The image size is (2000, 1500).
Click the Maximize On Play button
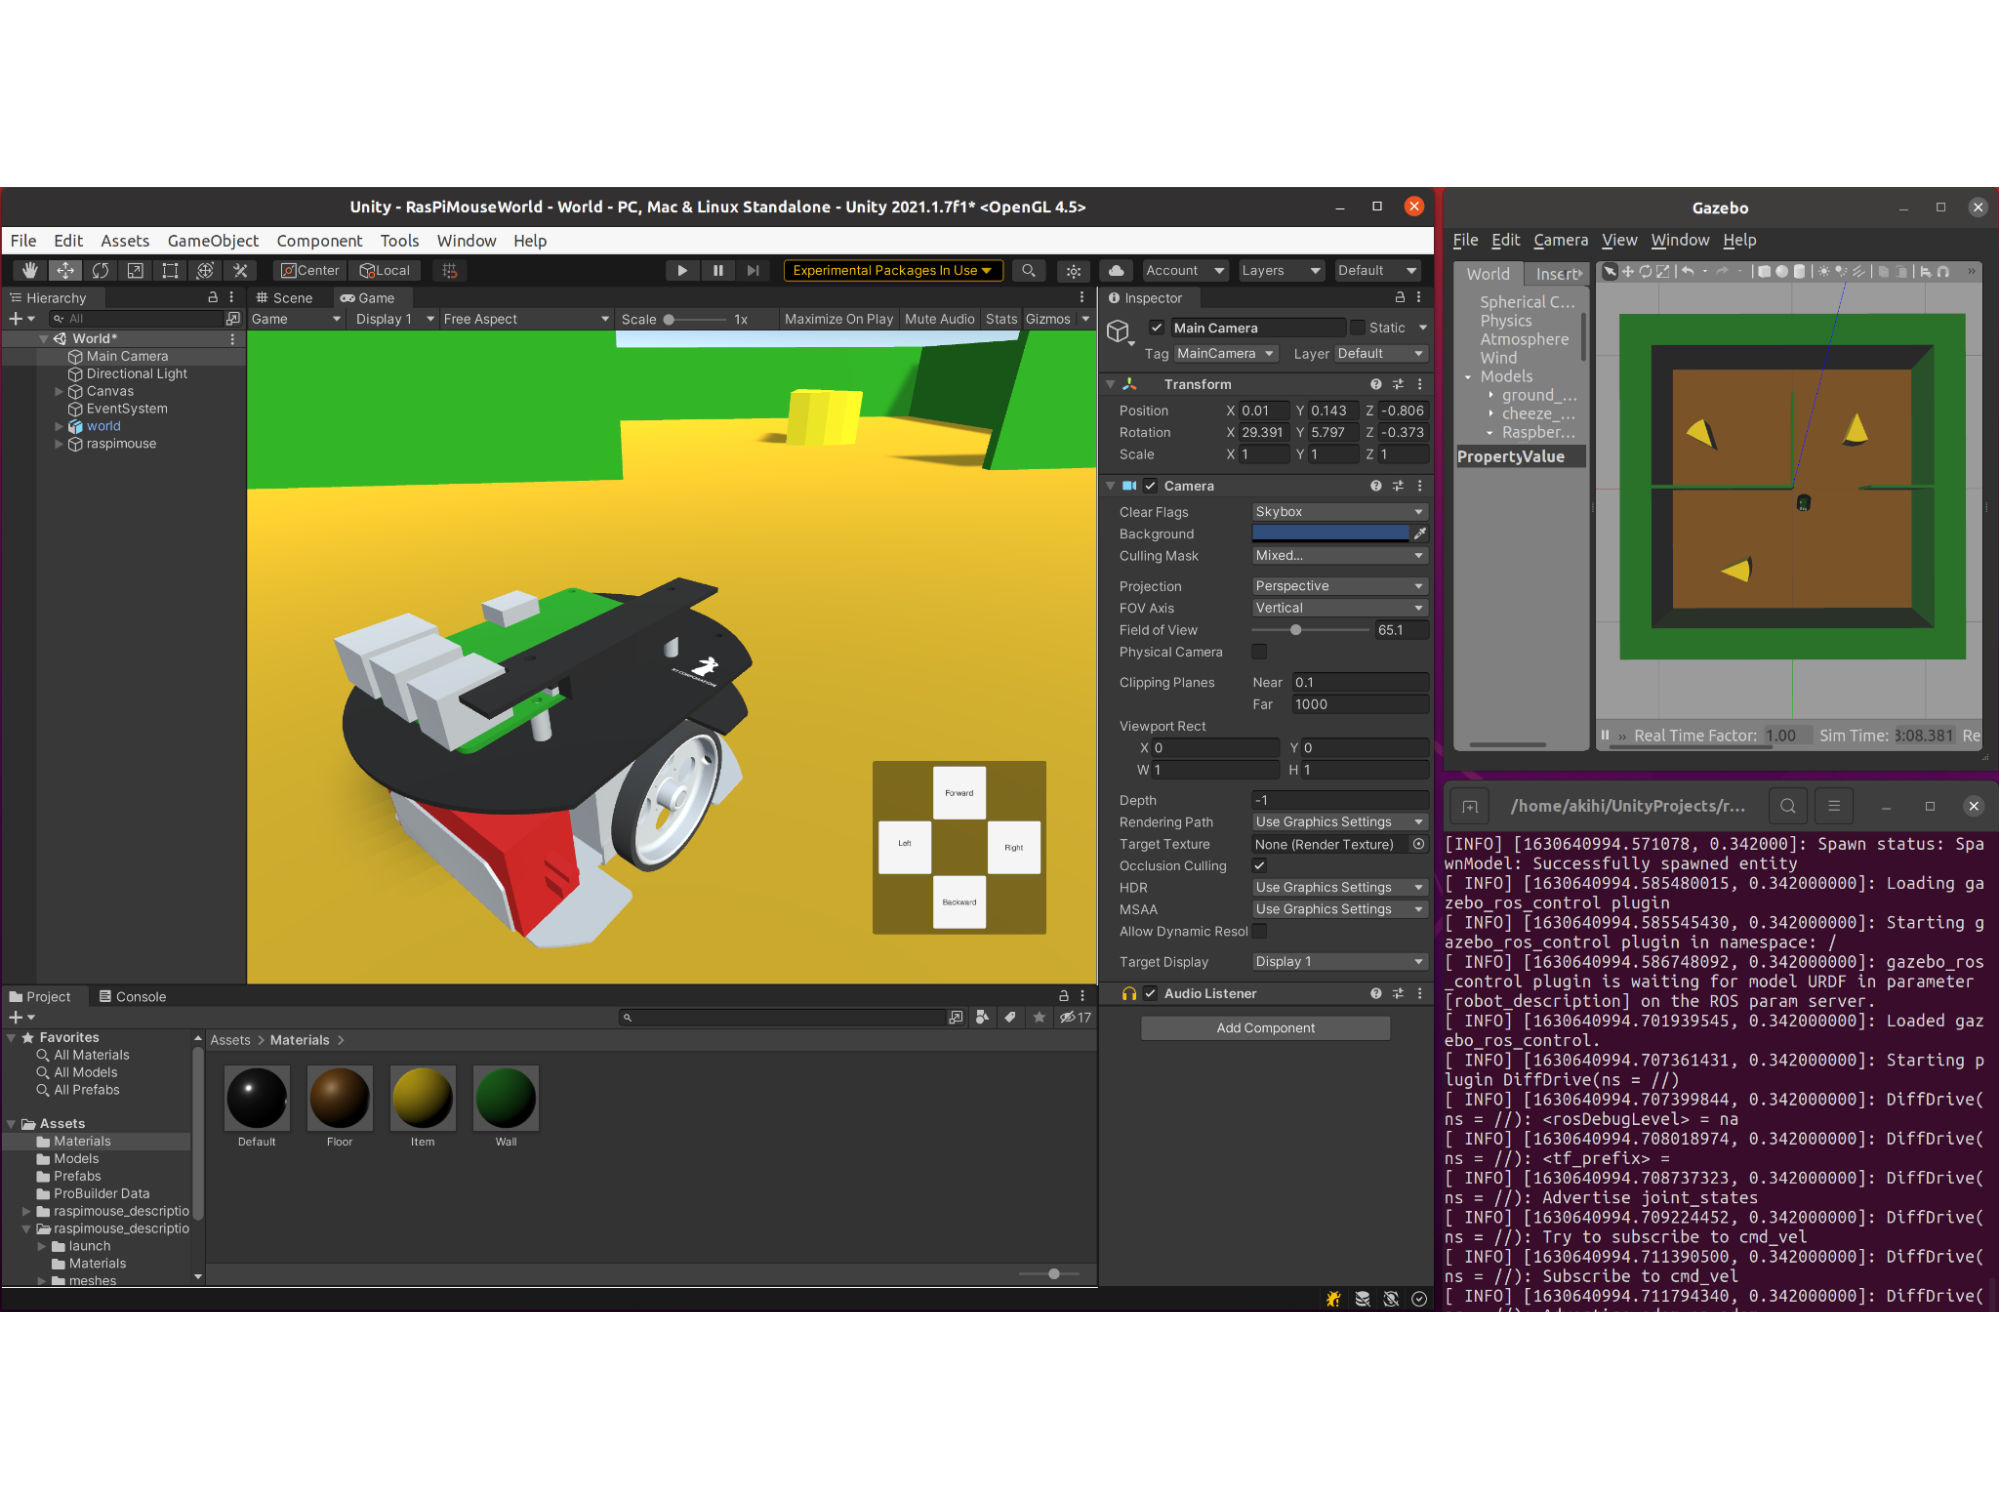pos(838,318)
